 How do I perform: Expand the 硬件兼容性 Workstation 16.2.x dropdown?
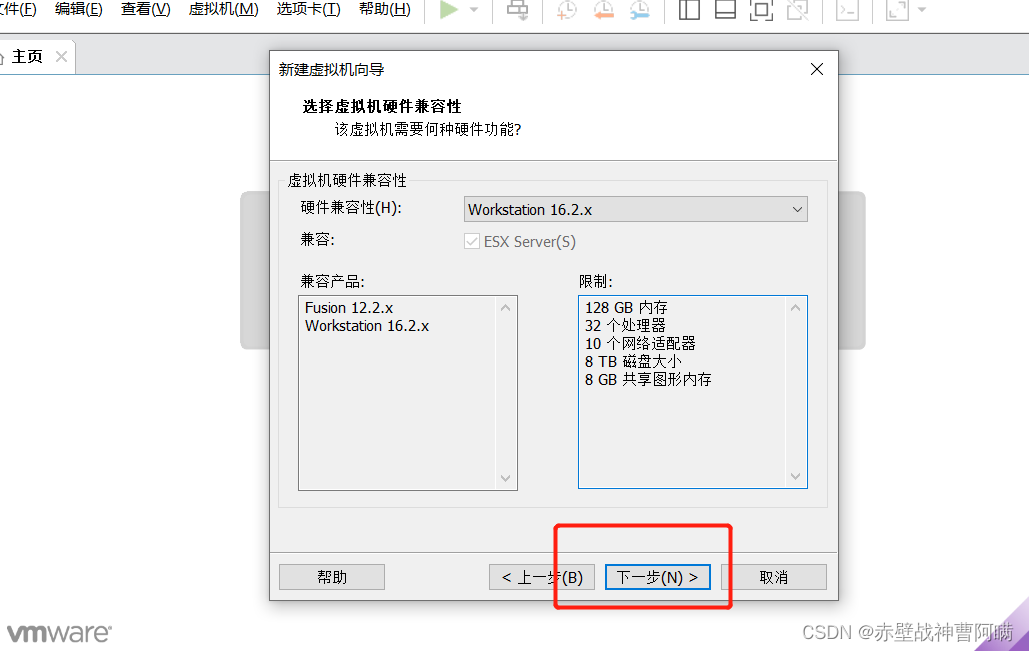tap(635, 209)
